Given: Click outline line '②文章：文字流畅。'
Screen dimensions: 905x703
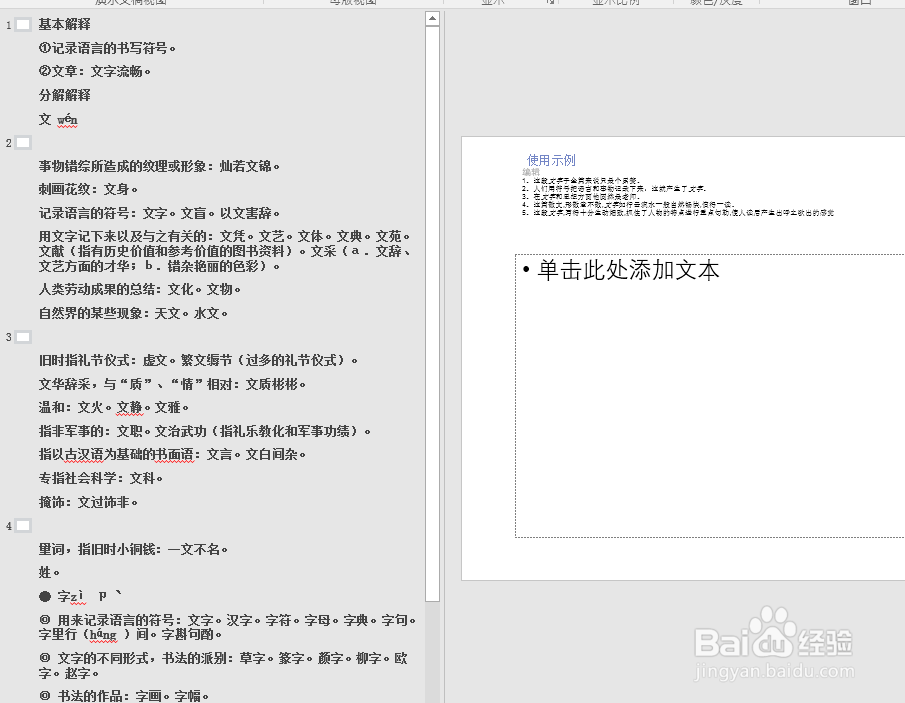Looking at the screenshot, I should tap(95, 72).
